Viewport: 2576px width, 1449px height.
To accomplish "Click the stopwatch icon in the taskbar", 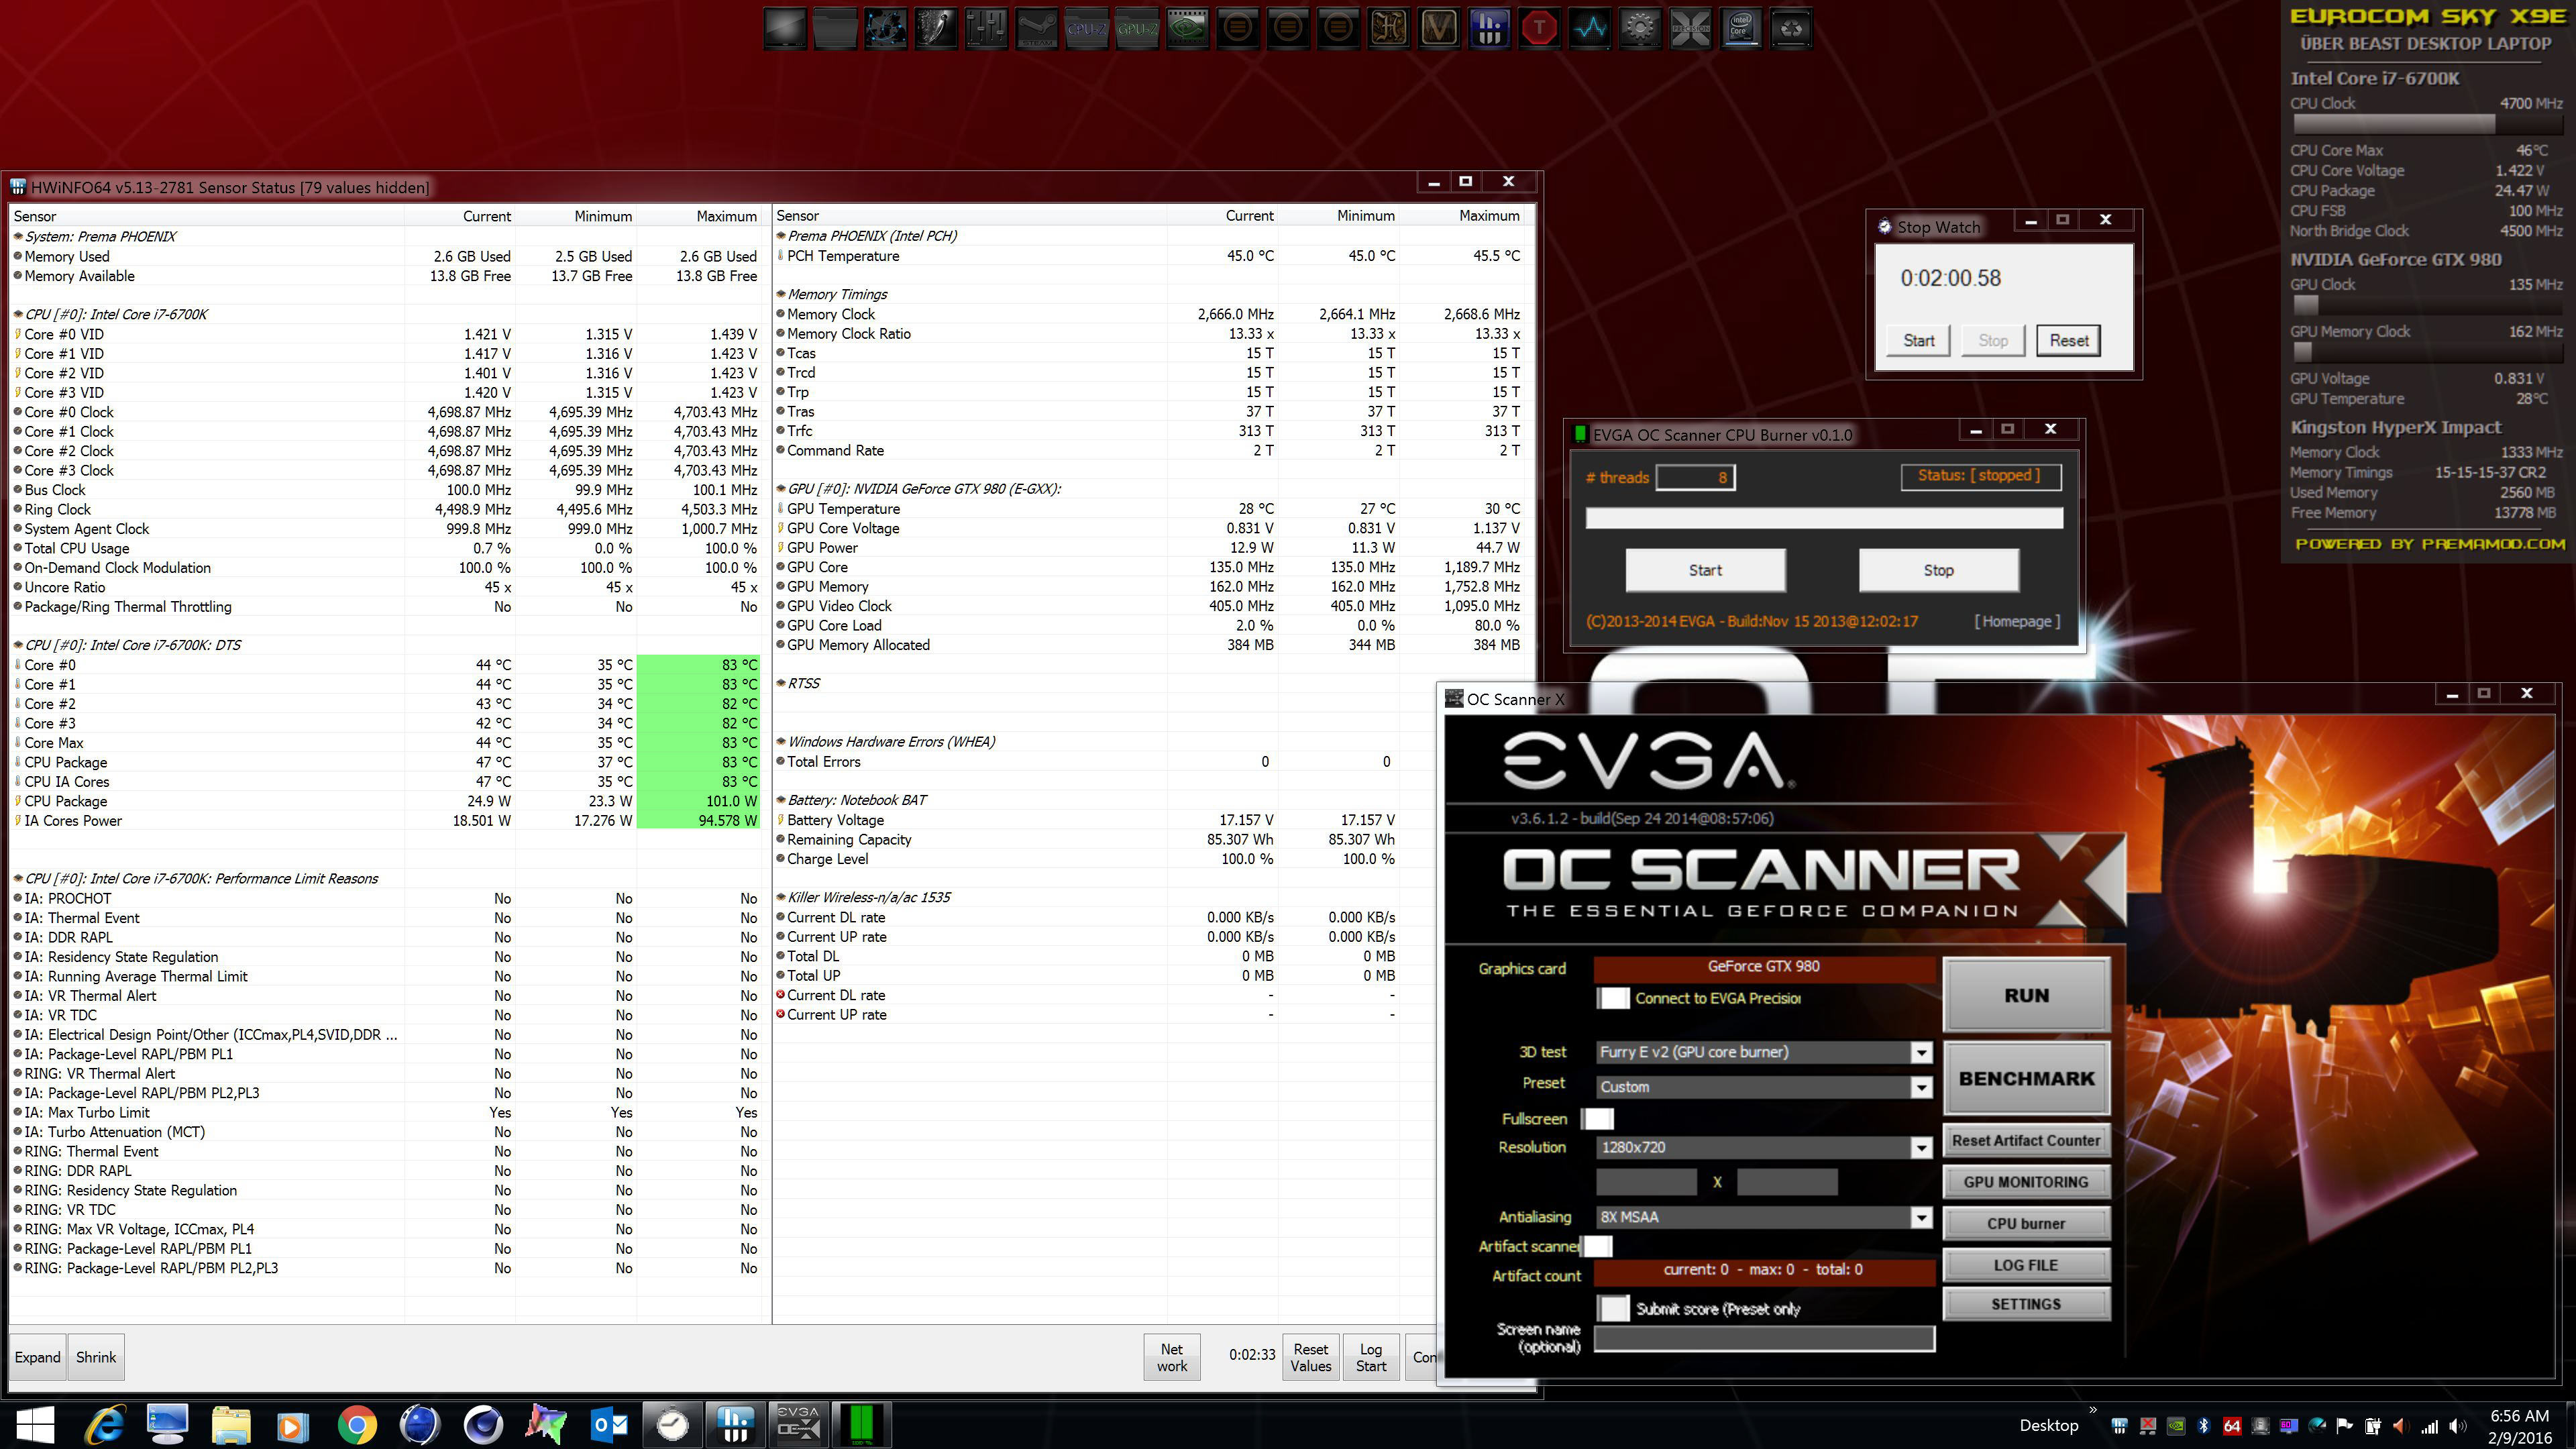I will (x=672, y=1424).
